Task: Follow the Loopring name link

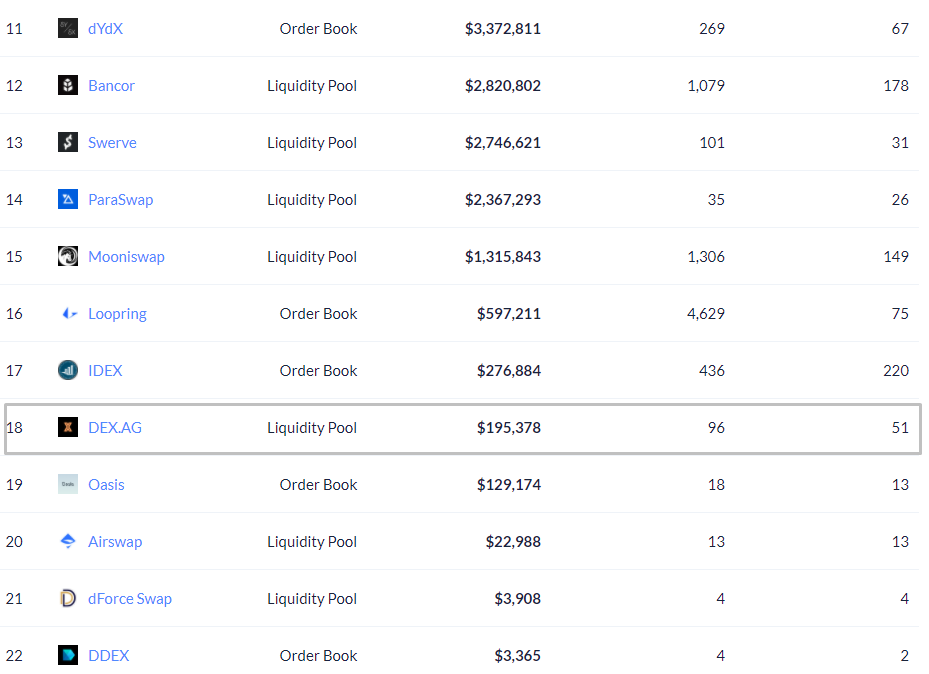Action: click(117, 313)
